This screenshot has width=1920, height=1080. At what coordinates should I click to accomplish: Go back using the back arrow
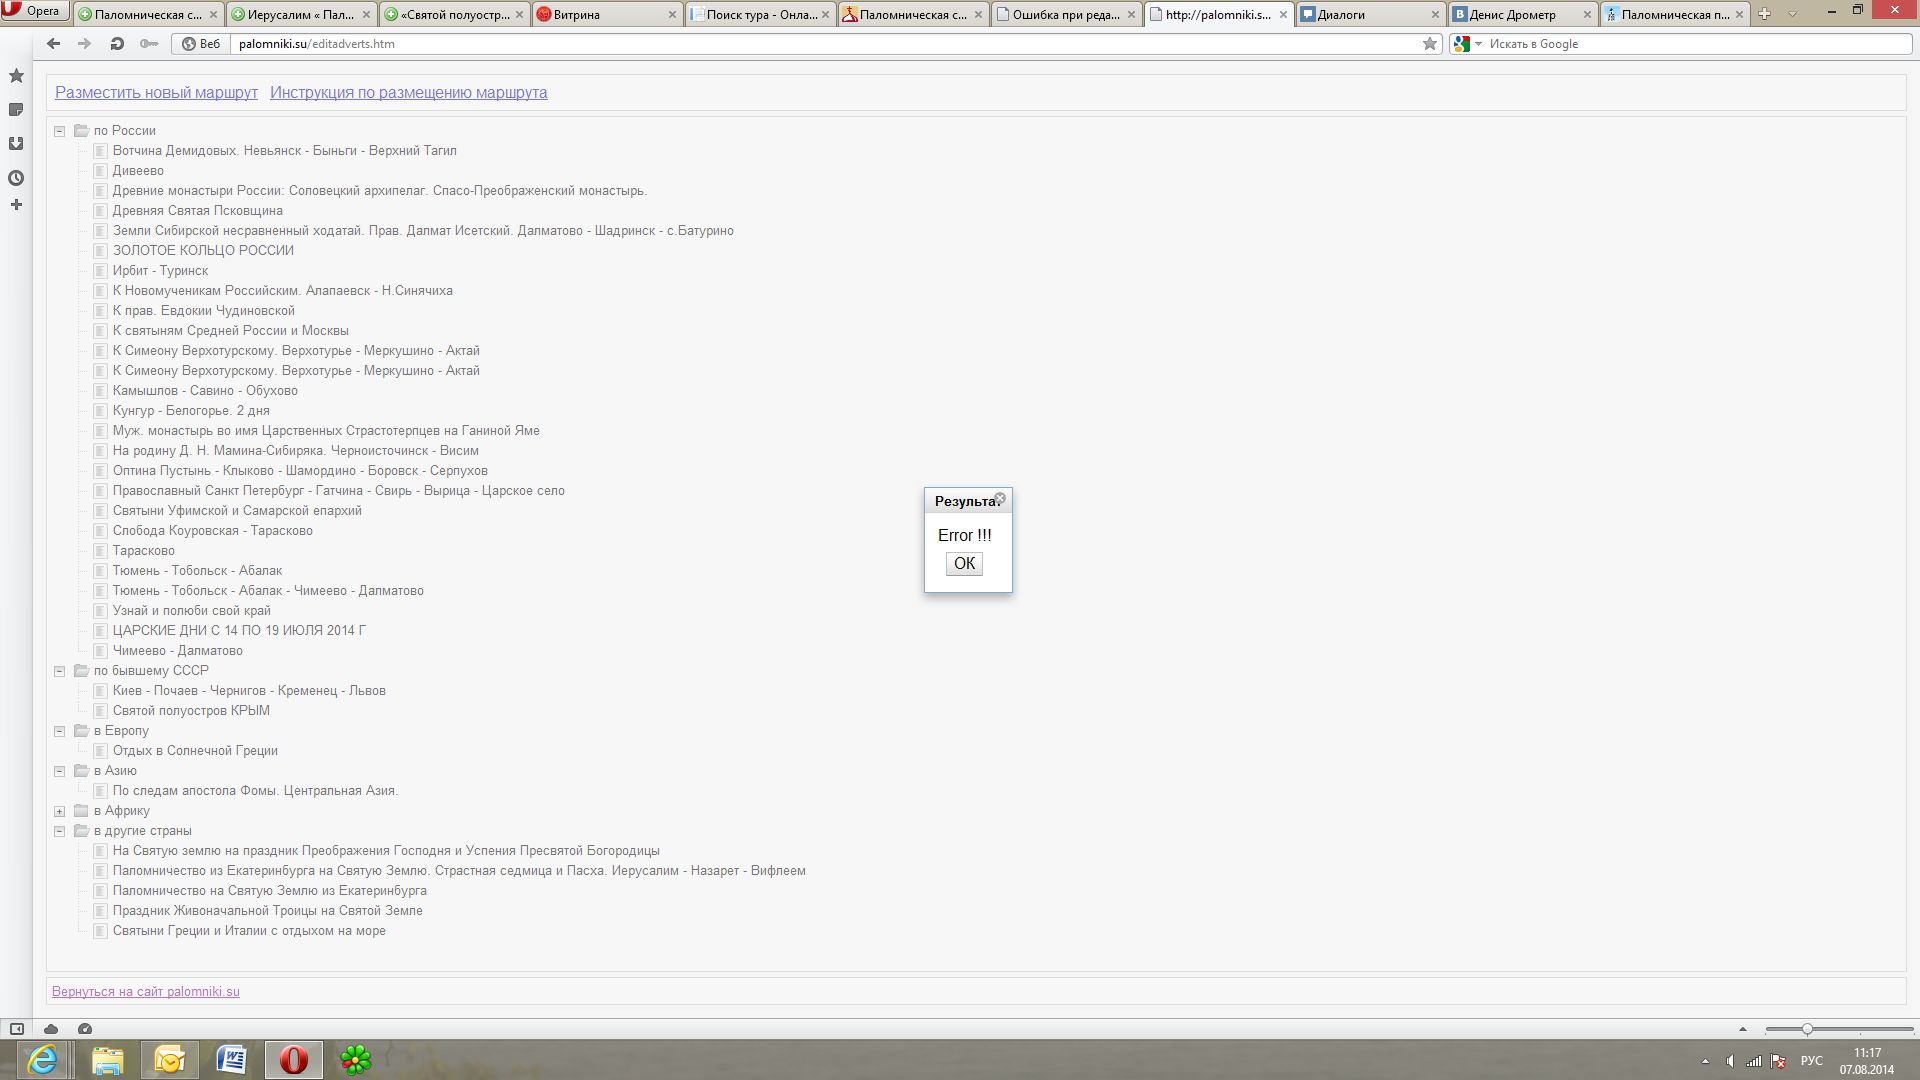[x=54, y=44]
